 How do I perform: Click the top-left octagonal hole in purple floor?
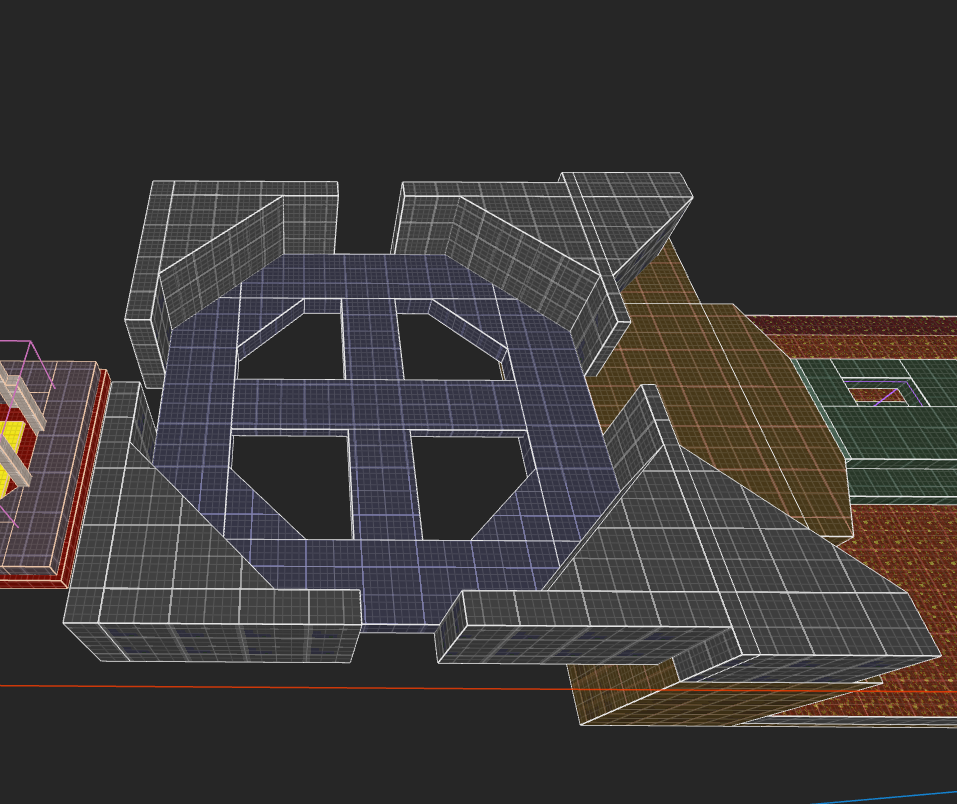click(291, 346)
